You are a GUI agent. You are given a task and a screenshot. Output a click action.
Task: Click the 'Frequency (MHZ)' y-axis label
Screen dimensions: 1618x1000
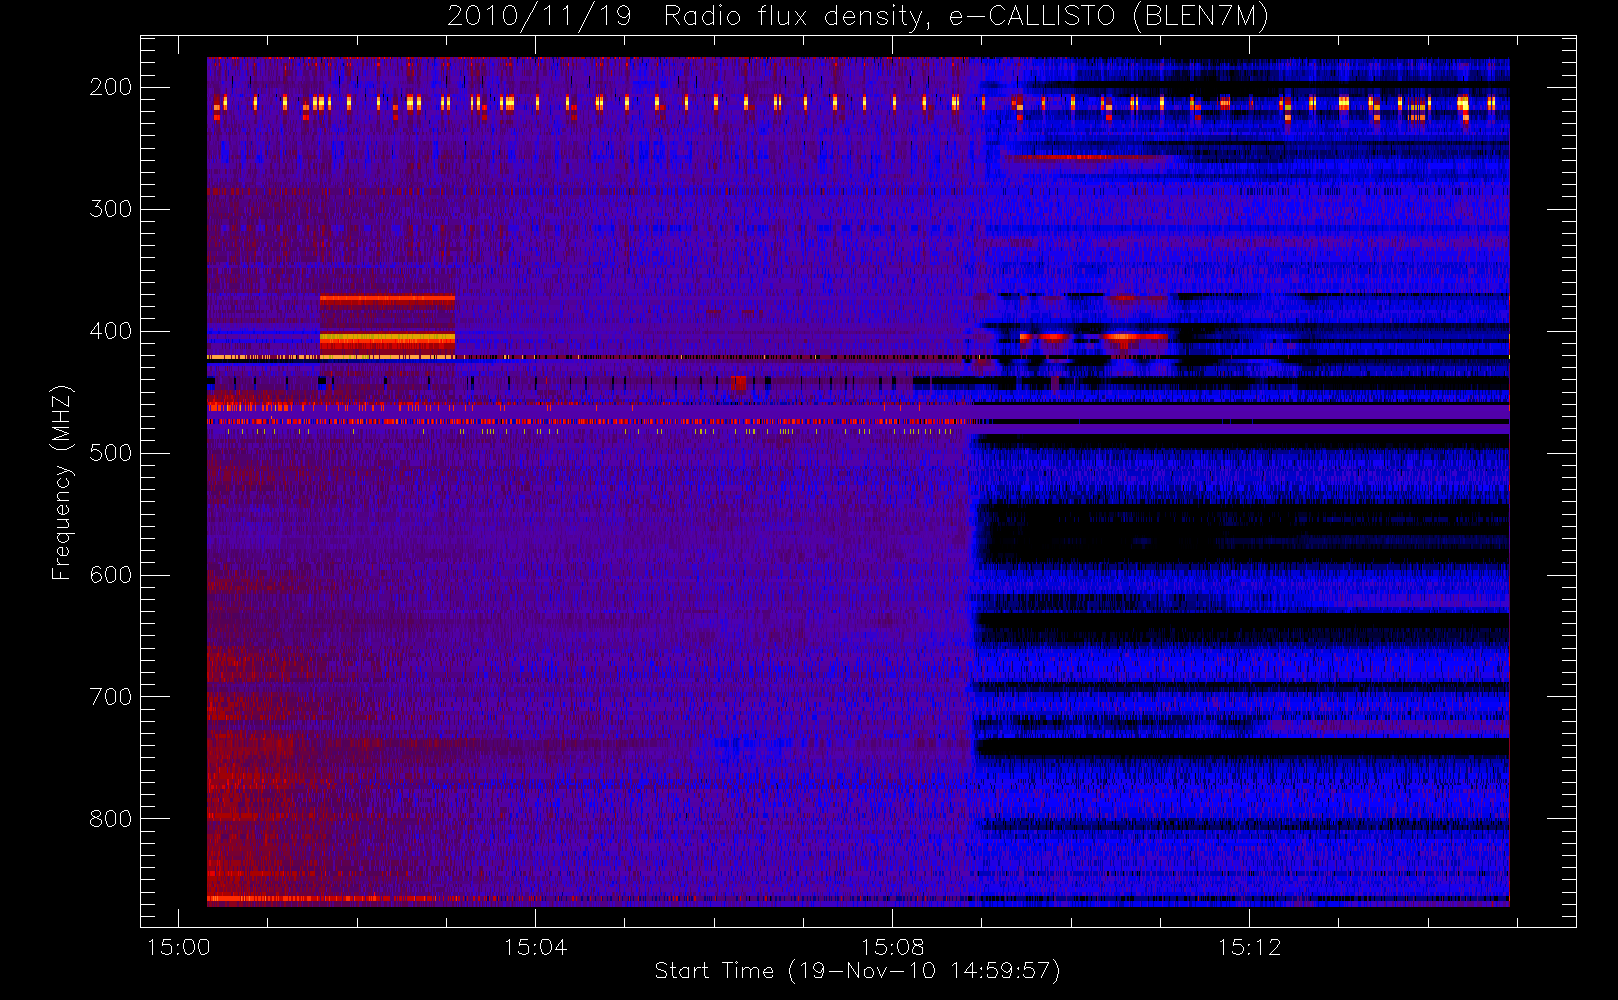[62, 482]
